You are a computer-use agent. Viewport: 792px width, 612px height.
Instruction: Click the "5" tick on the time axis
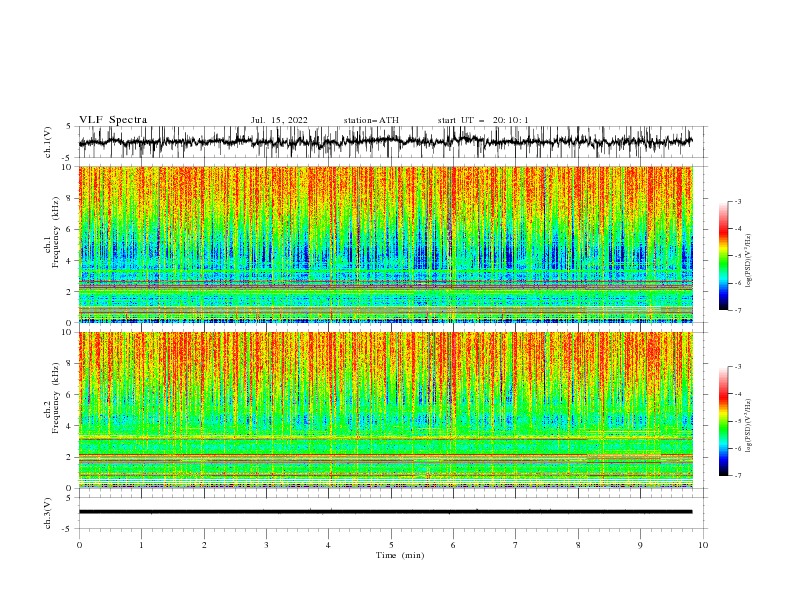pyautogui.click(x=391, y=545)
